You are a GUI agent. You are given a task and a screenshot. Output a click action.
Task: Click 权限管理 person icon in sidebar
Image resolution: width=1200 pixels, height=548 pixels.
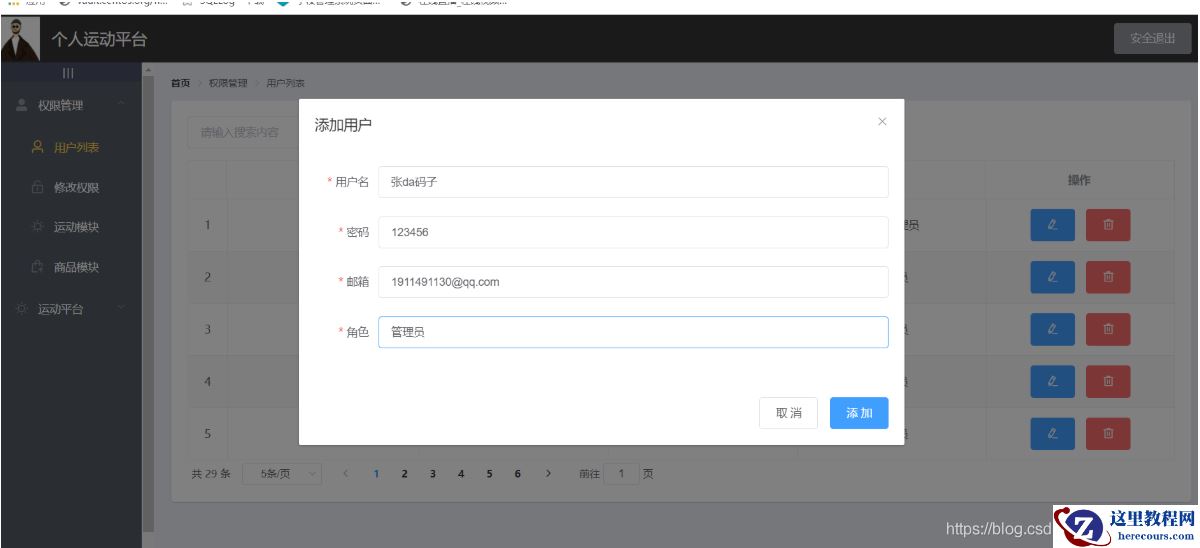(22, 105)
